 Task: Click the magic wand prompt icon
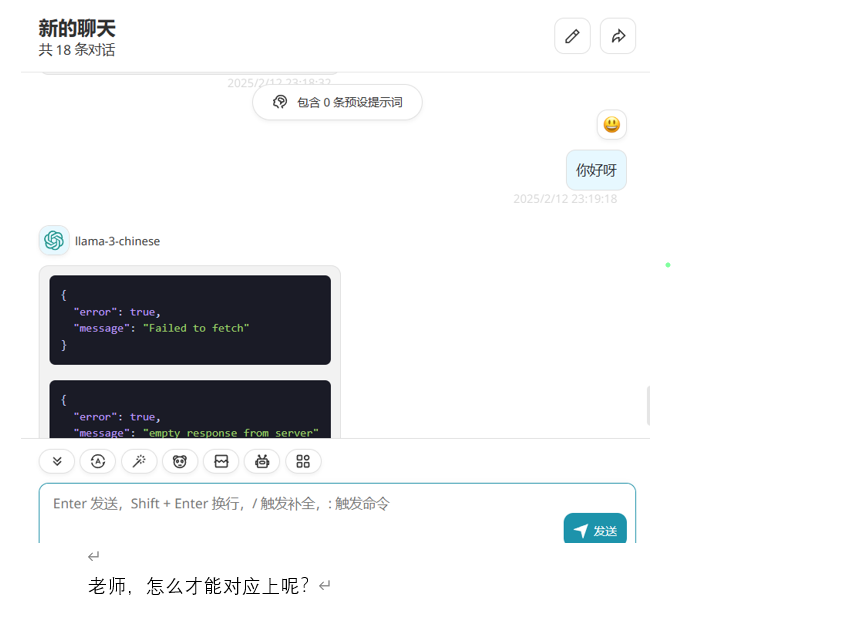pyautogui.click(x=139, y=461)
